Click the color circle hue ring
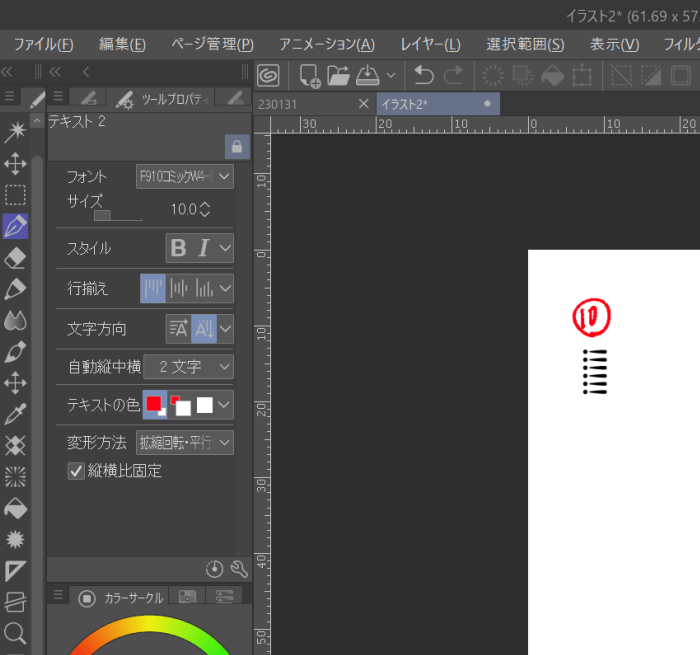Viewport: 700px width, 655px height. tap(150, 622)
